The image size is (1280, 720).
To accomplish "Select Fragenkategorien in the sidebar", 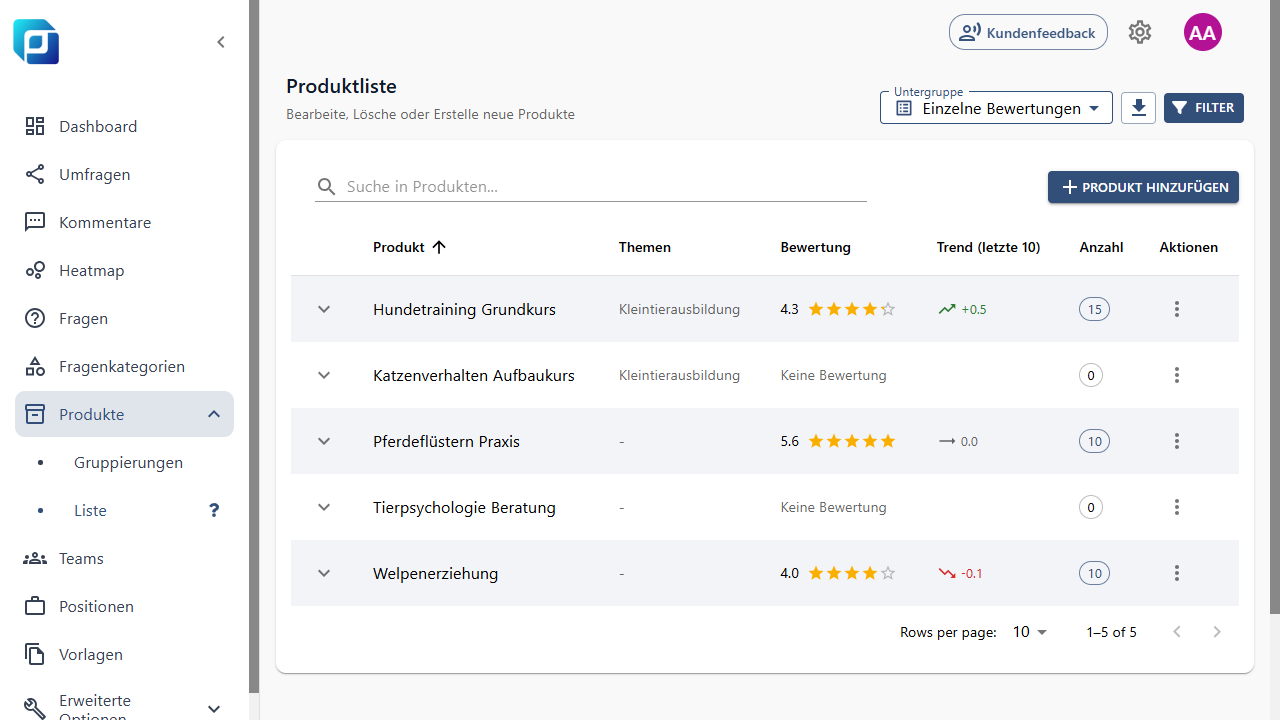I will pos(124,366).
